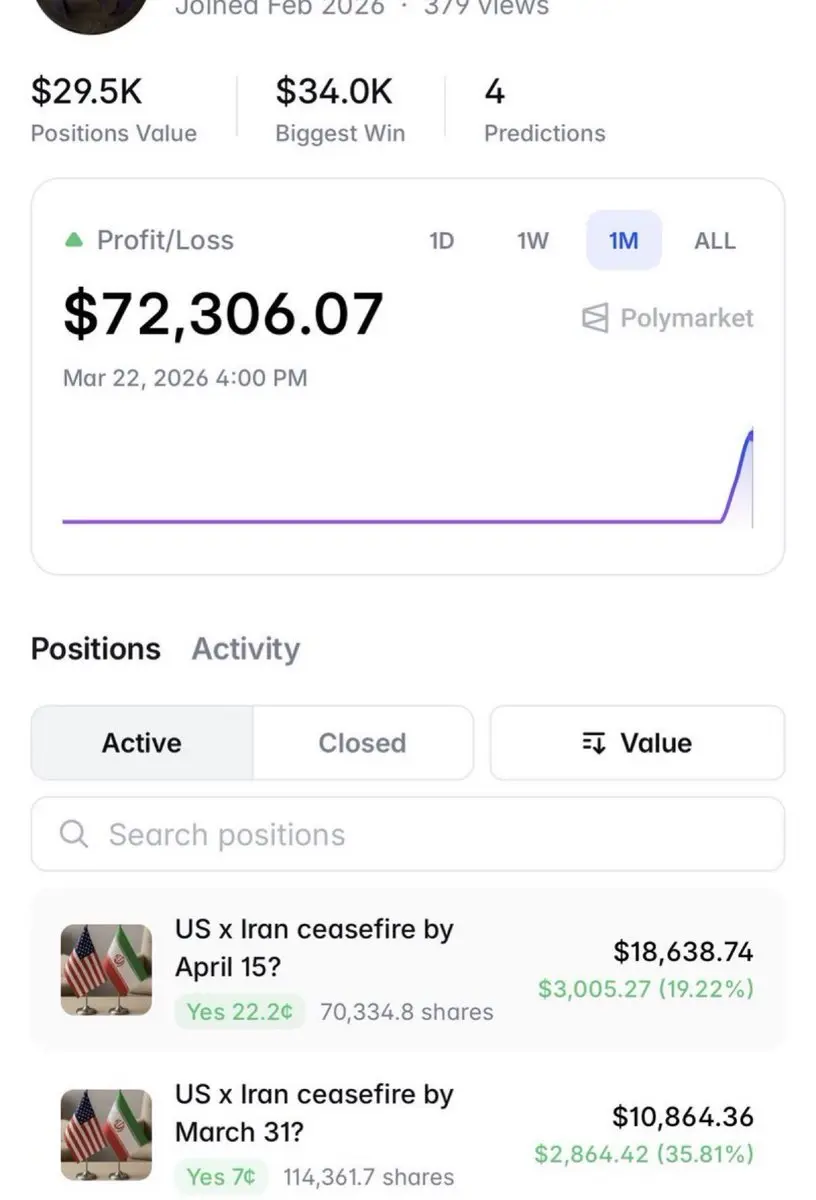Click the April 15 ceasefire flags thumbnail

[106, 970]
